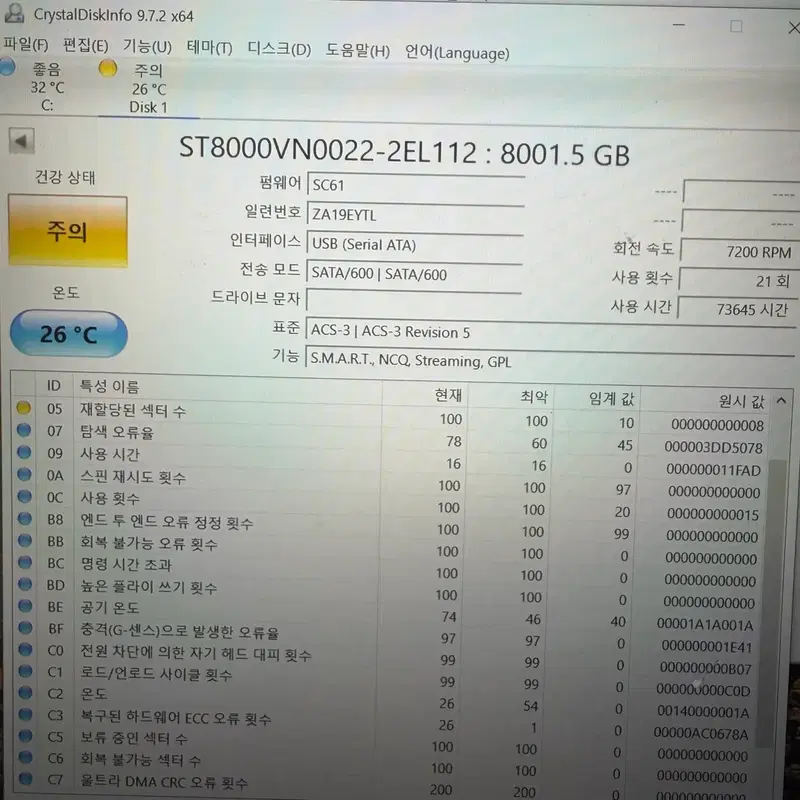Click the blue status dot for attribute BB
The width and height of the screenshot is (800, 800).
24,540
